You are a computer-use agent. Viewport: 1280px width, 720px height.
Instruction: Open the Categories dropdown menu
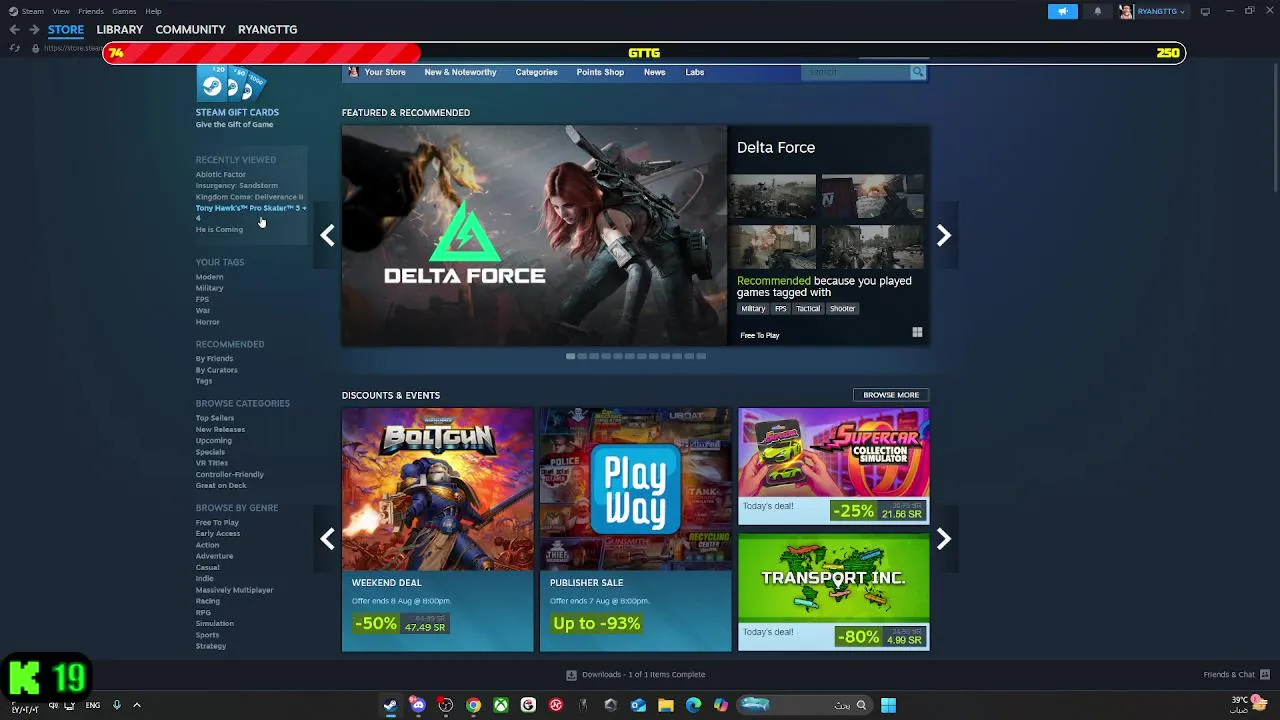[536, 72]
